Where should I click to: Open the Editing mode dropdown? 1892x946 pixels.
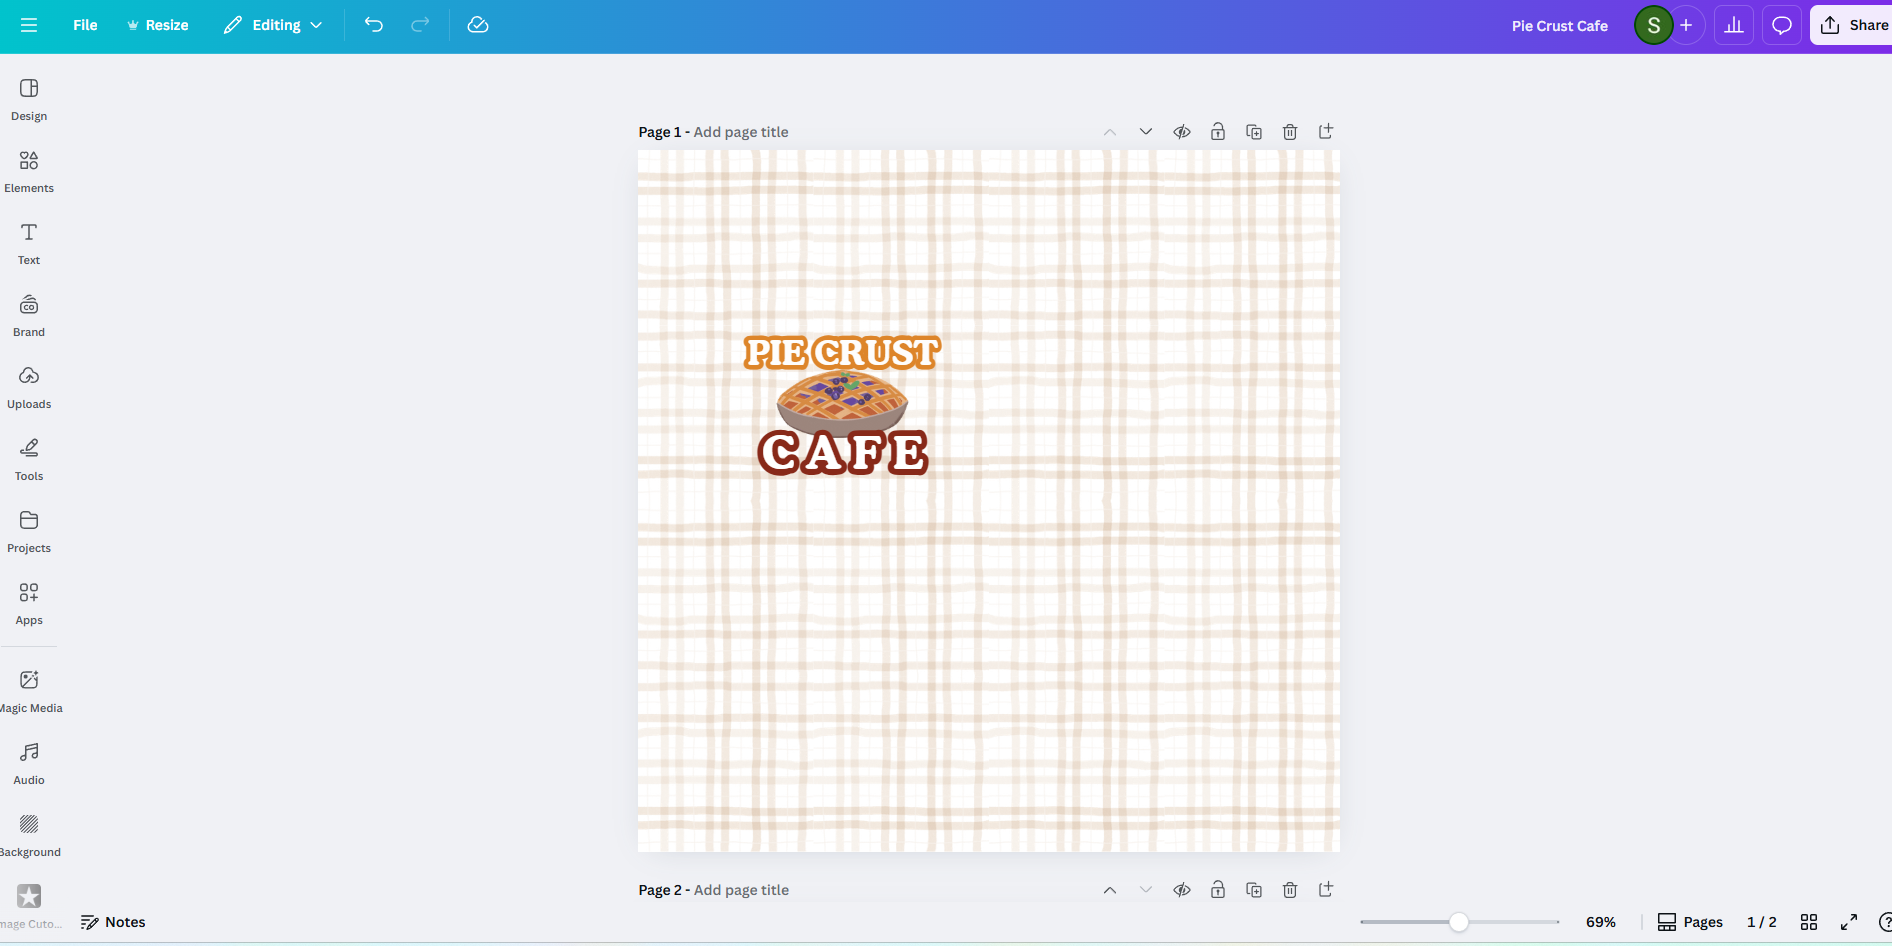[273, 25]
